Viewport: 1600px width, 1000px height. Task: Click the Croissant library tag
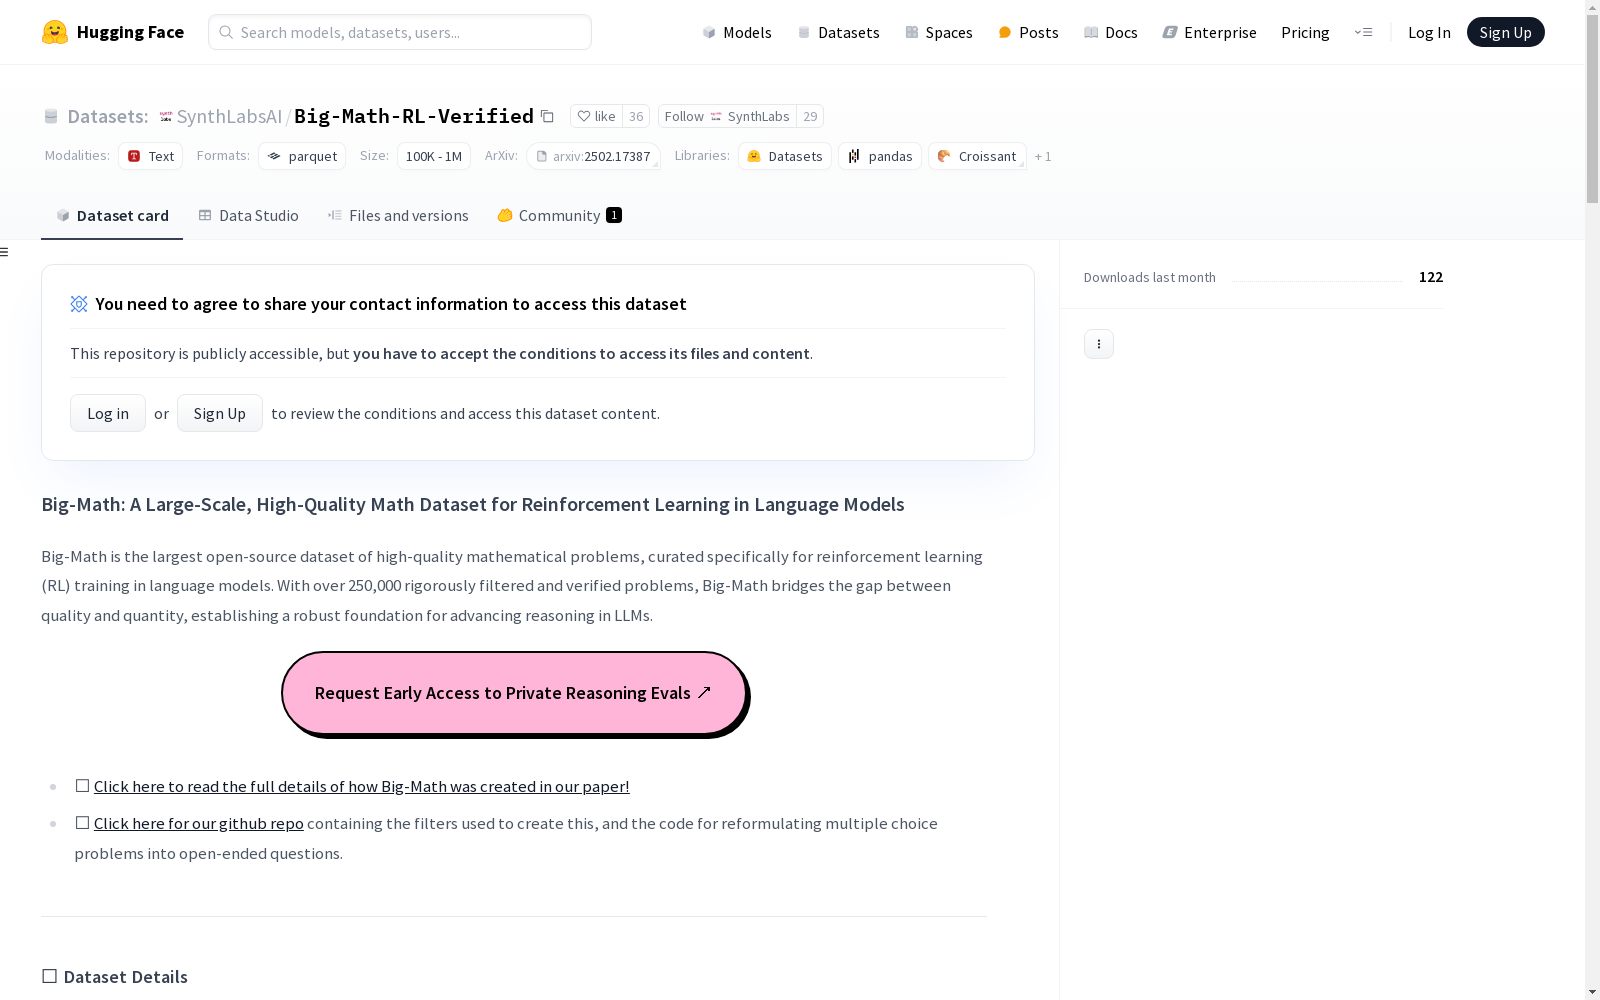(x=977, y=156)
